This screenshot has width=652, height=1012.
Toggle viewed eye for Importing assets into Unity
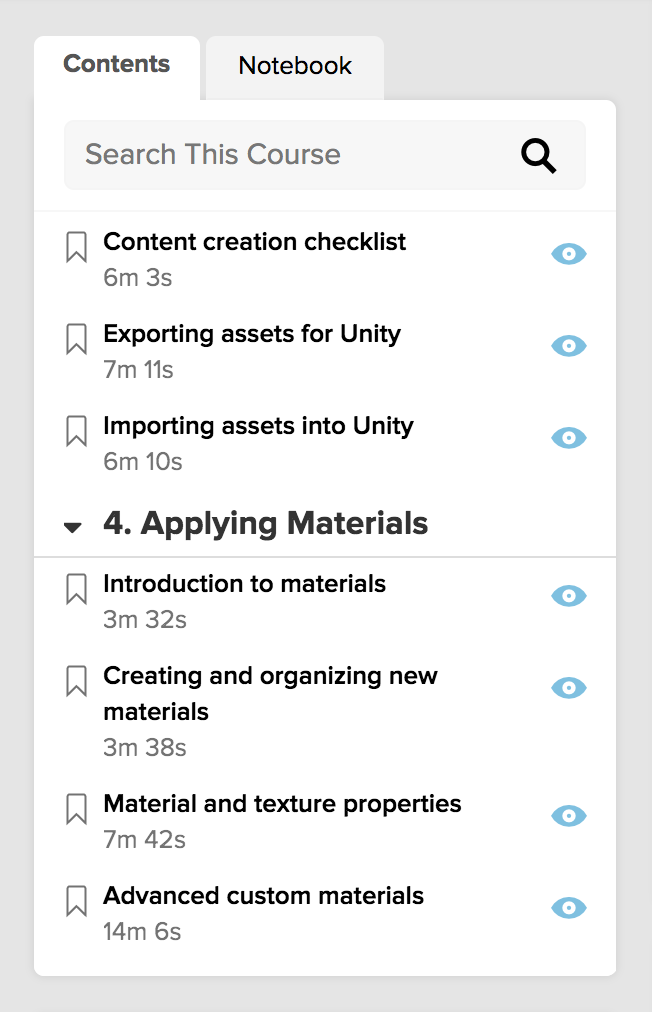[x=569, y=438]
